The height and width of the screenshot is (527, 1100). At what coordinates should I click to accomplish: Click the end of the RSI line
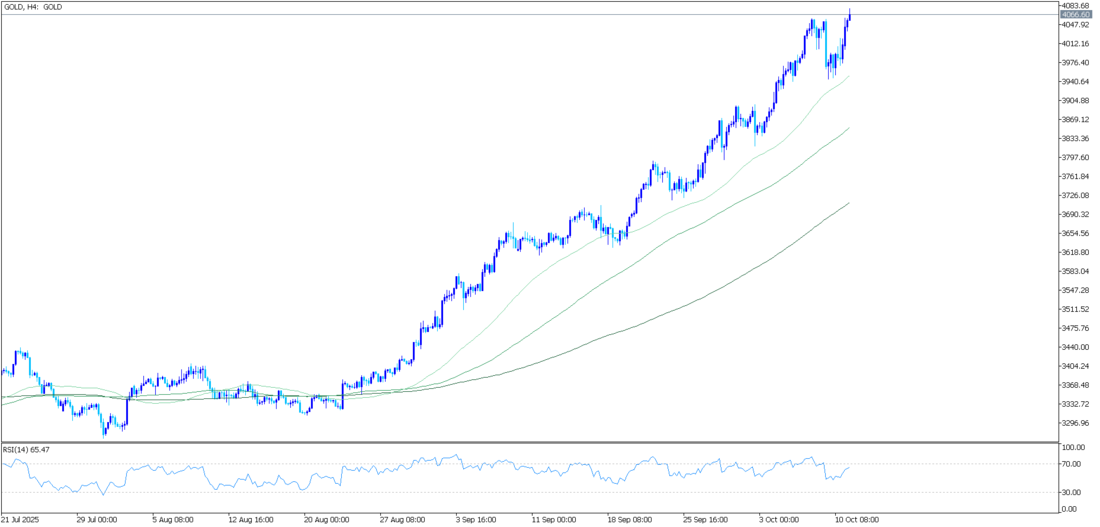point(849,467)
